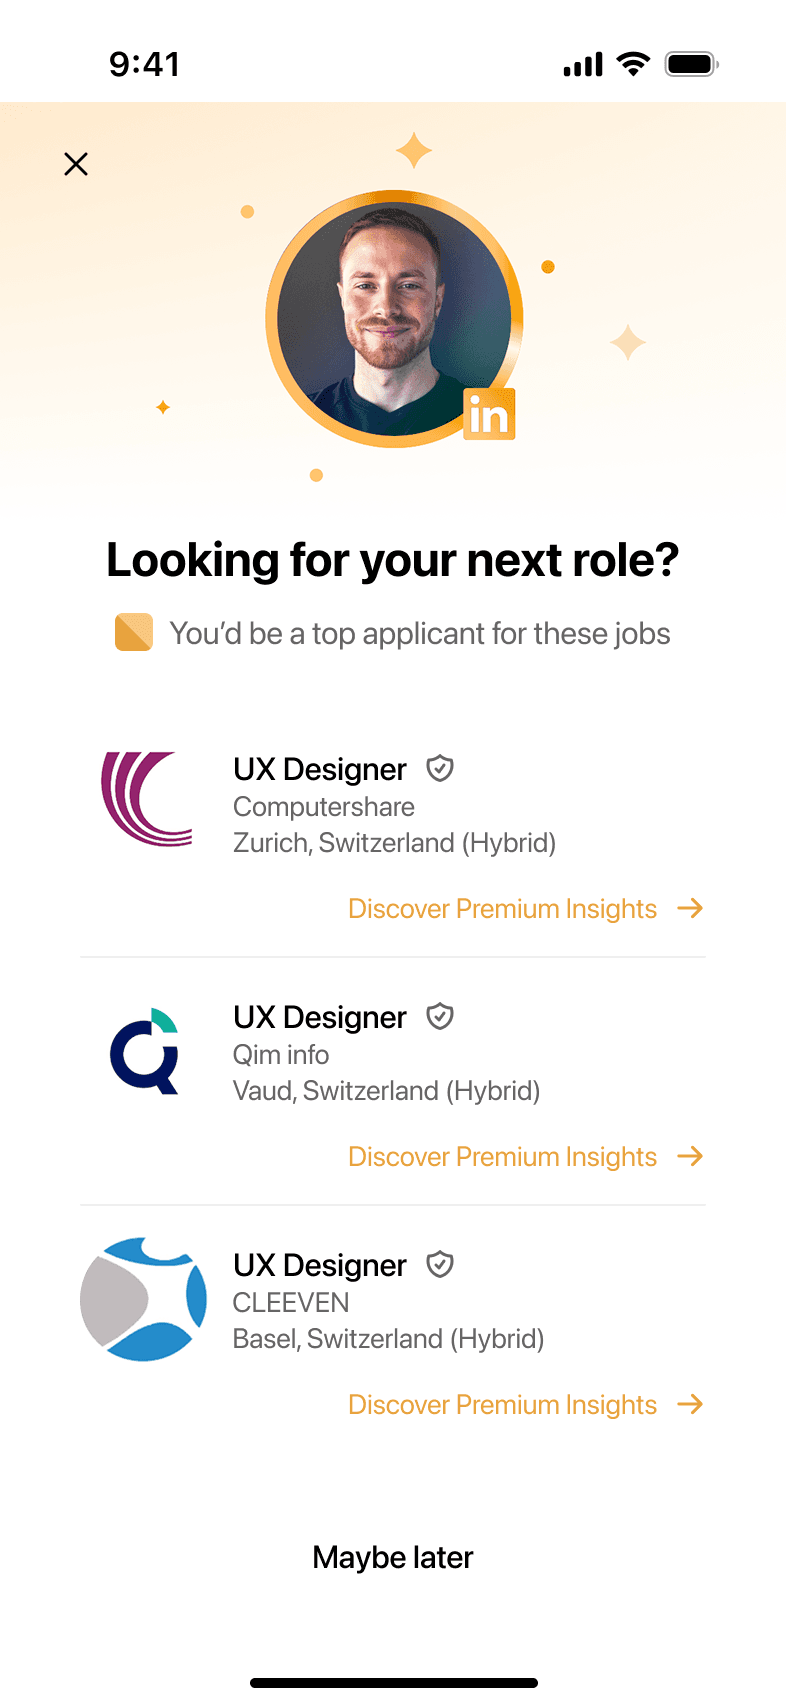Tap arrow beside CLEEVEN Premium Insights
The height and width of the screenshot is (1704, 786).
[x=690, y=1404]
